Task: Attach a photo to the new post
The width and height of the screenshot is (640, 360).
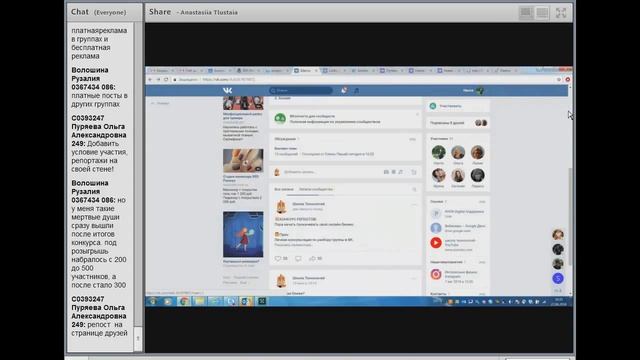Action: point(386,172)
